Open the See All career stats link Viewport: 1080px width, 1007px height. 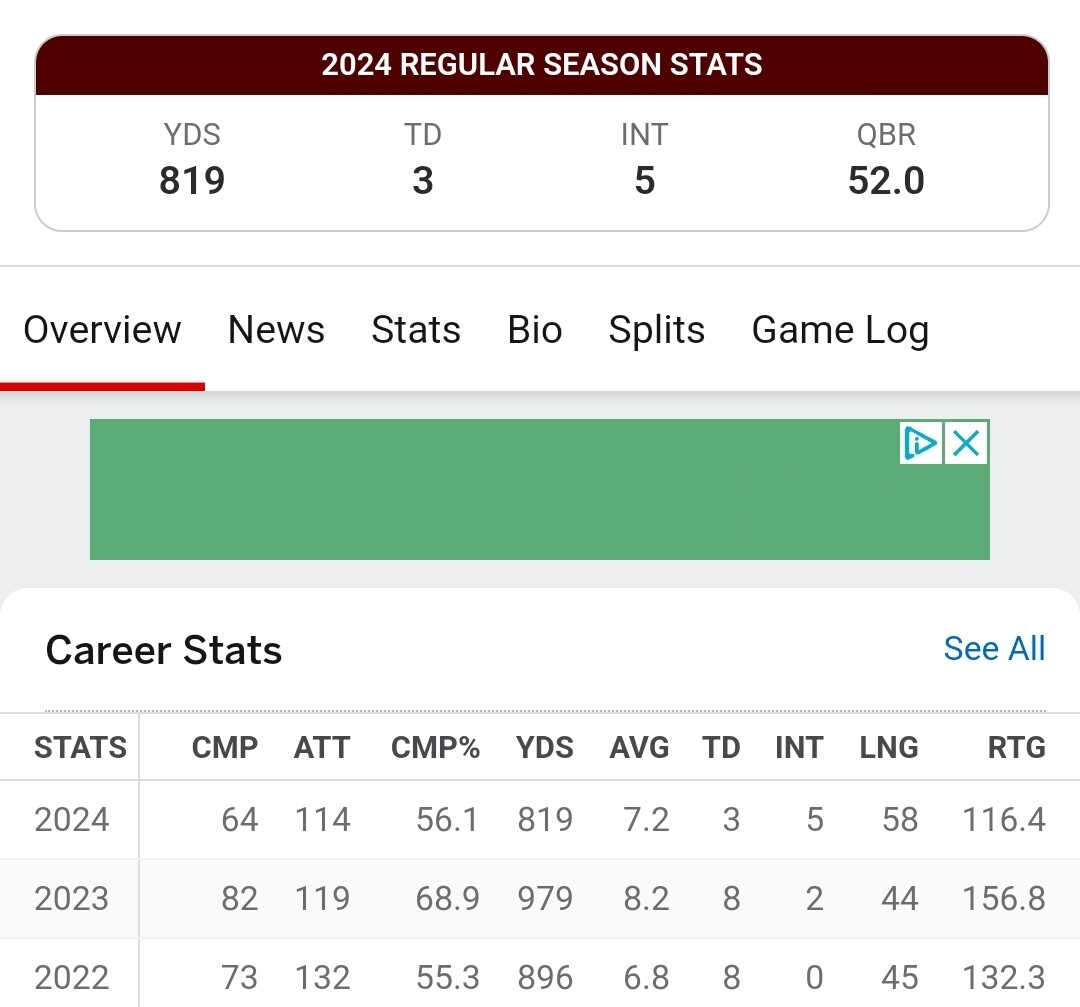point(995,649)
